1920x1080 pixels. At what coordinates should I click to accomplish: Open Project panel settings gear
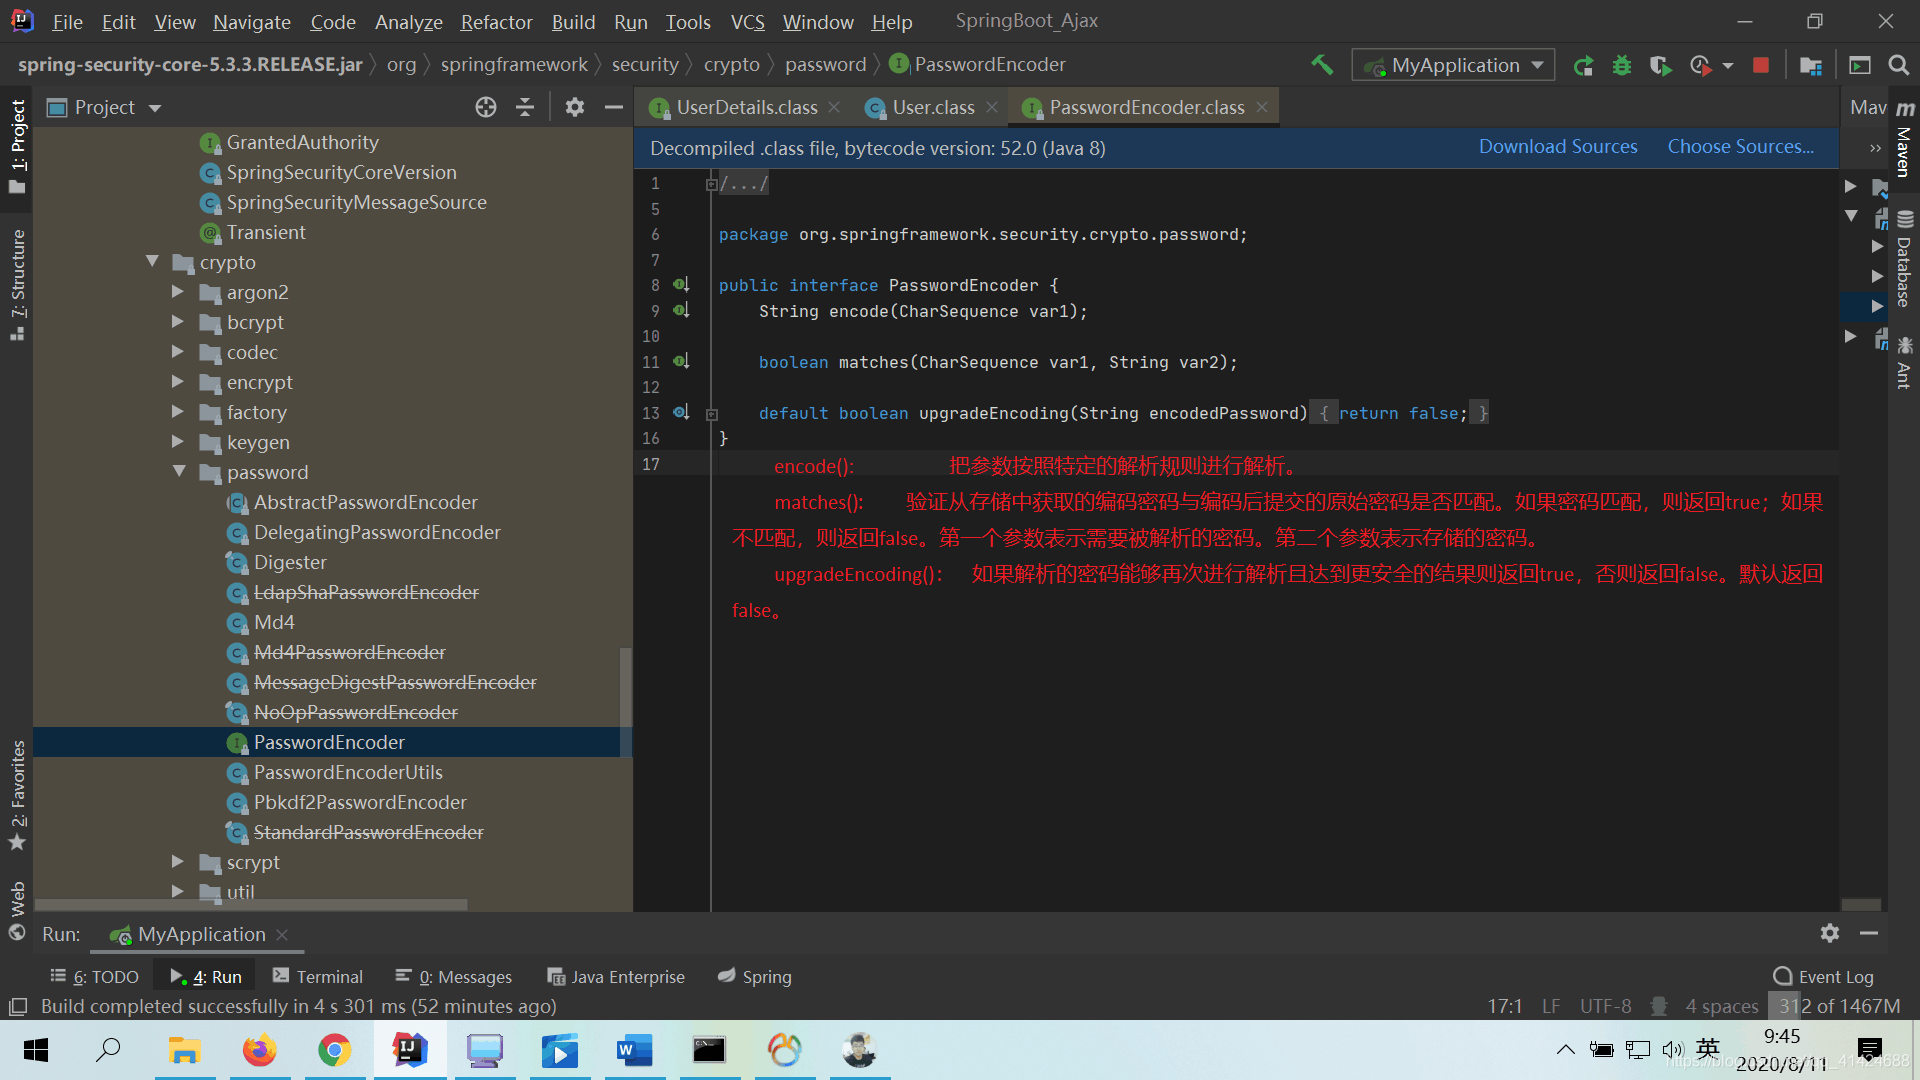[x=574, y=107]
